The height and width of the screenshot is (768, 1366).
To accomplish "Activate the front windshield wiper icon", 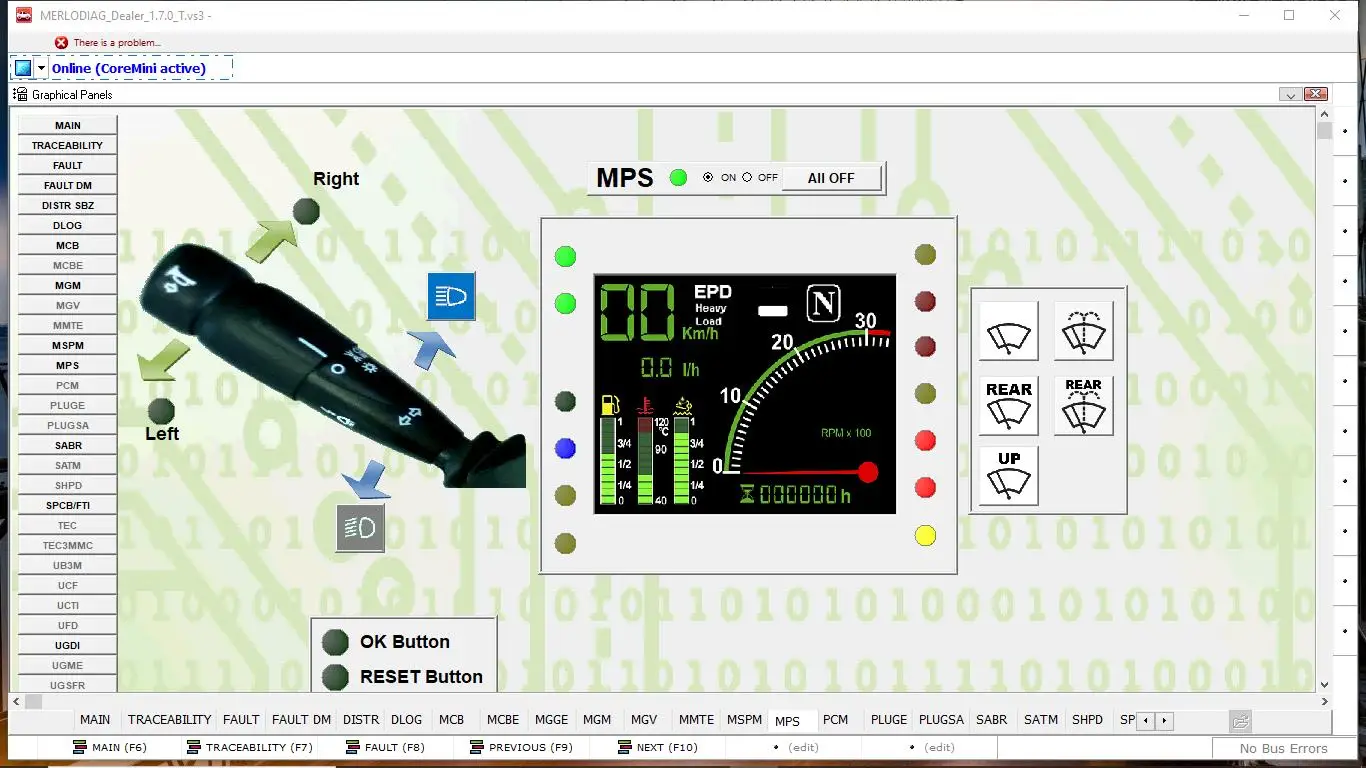I will [1008, 331].
